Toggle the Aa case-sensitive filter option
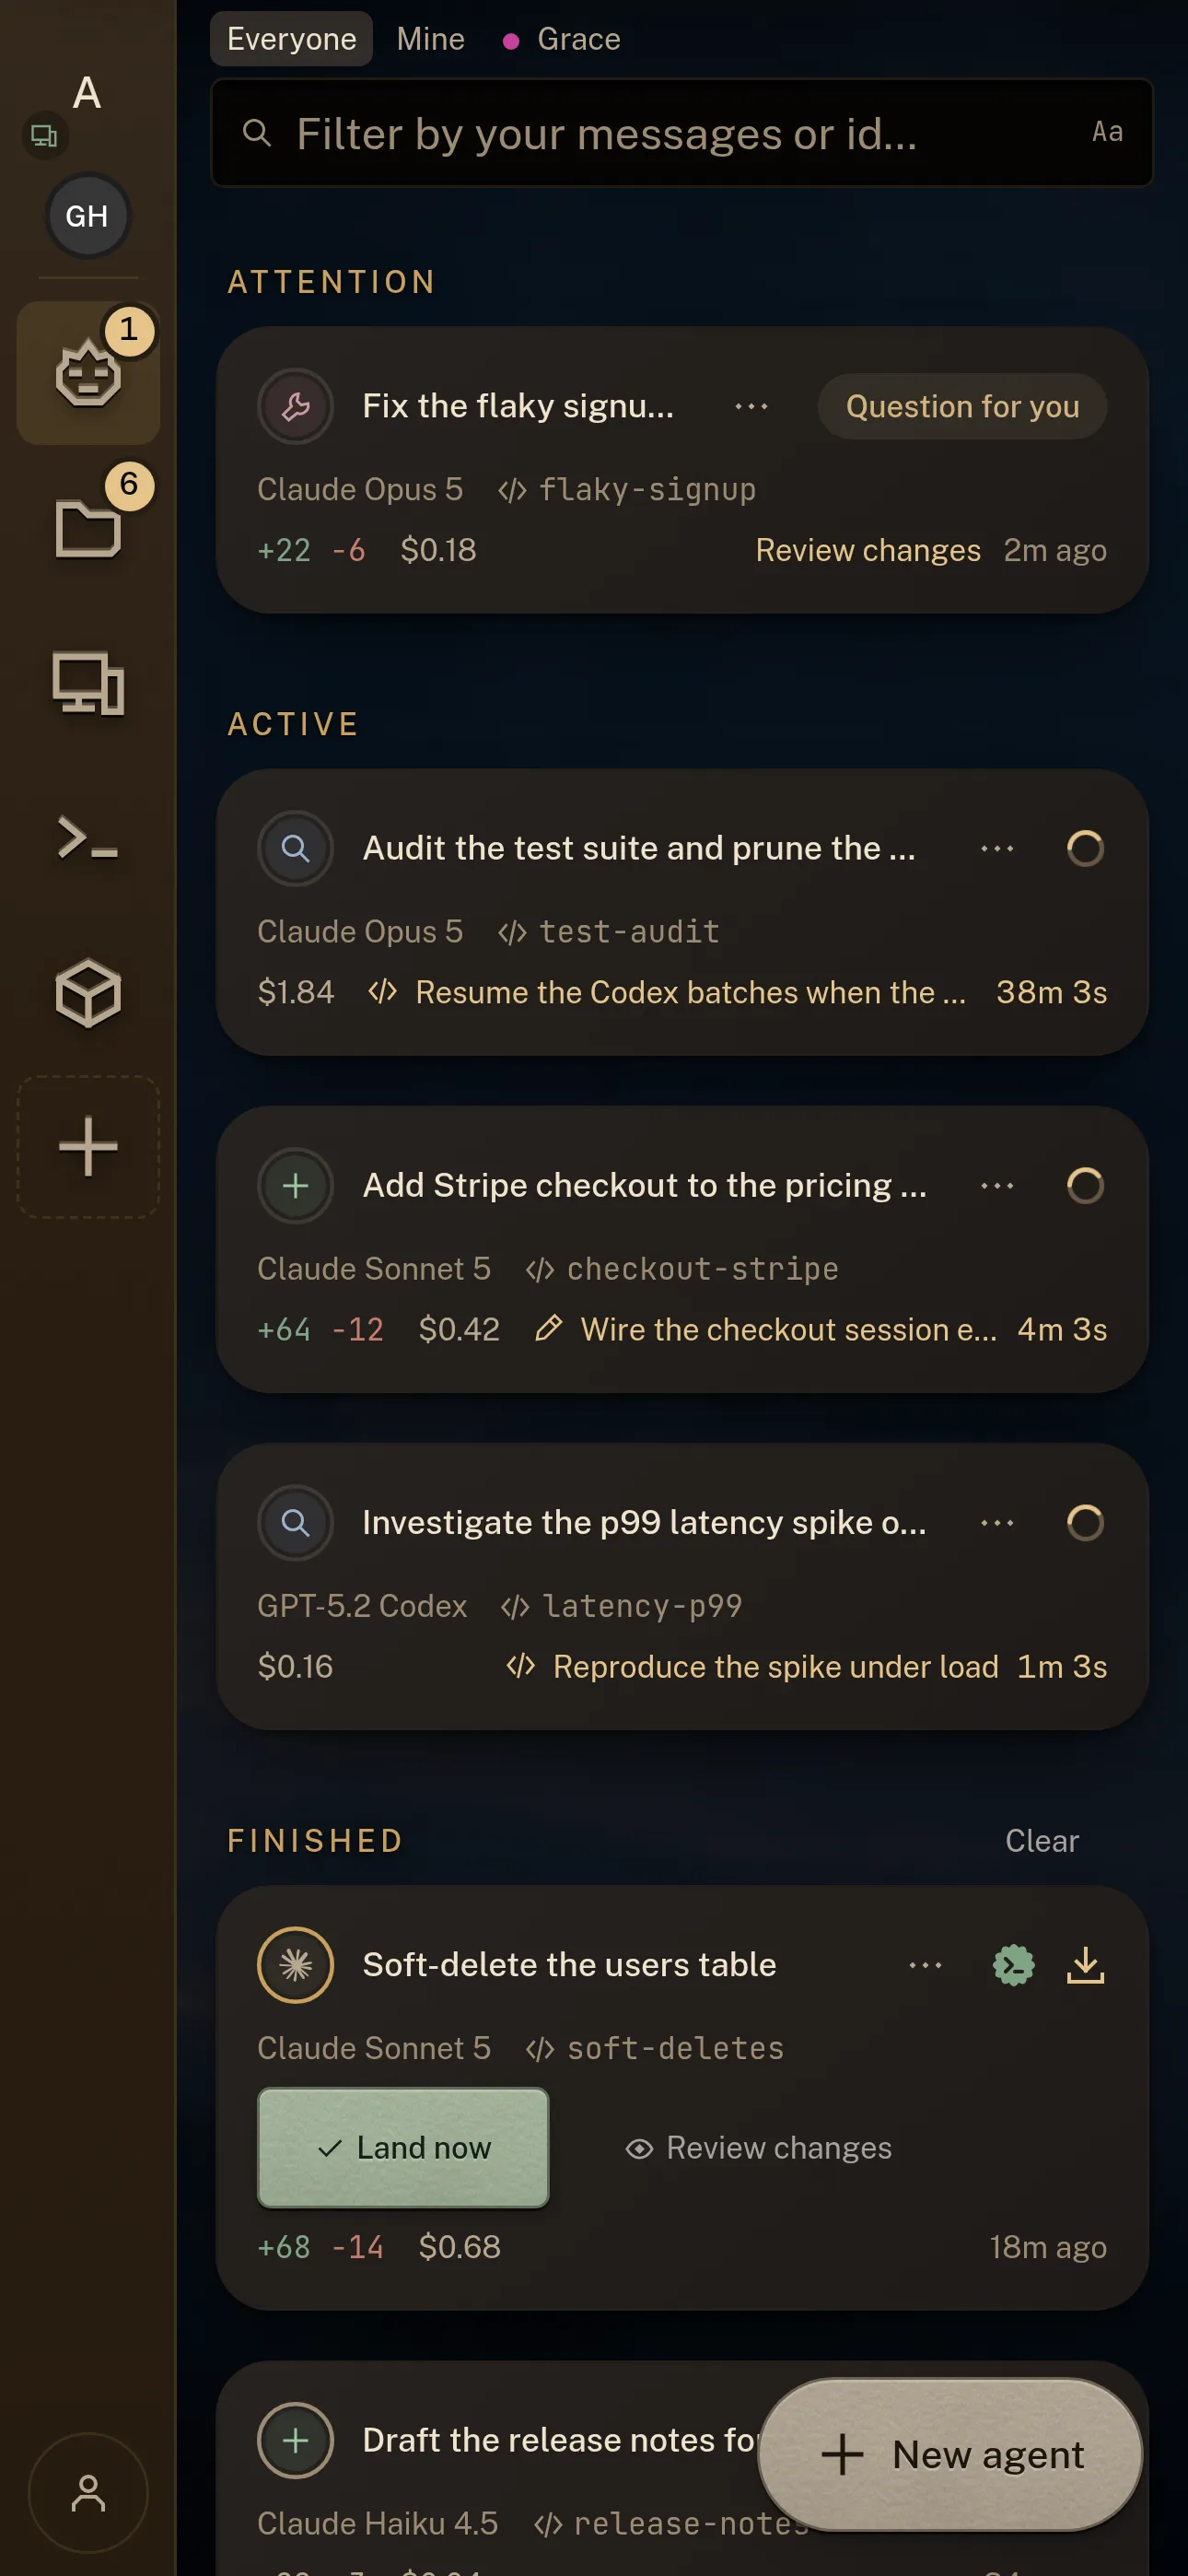The image size is (1188, 2576). (1107, 132)
